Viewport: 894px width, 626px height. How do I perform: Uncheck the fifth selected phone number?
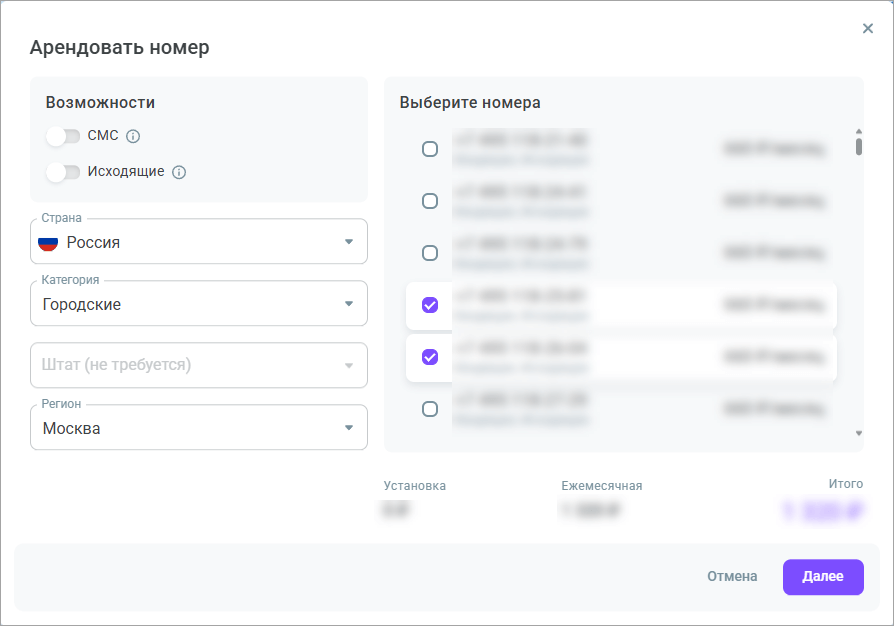coord(430,357)
